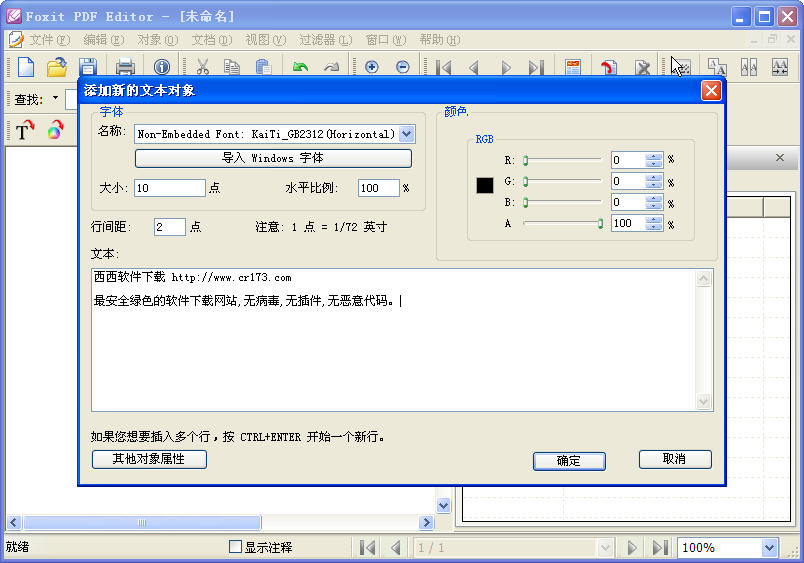Screen dimensions: 804x563
Task: Click the text A object toolbar icon
Action: click(717, 67)
